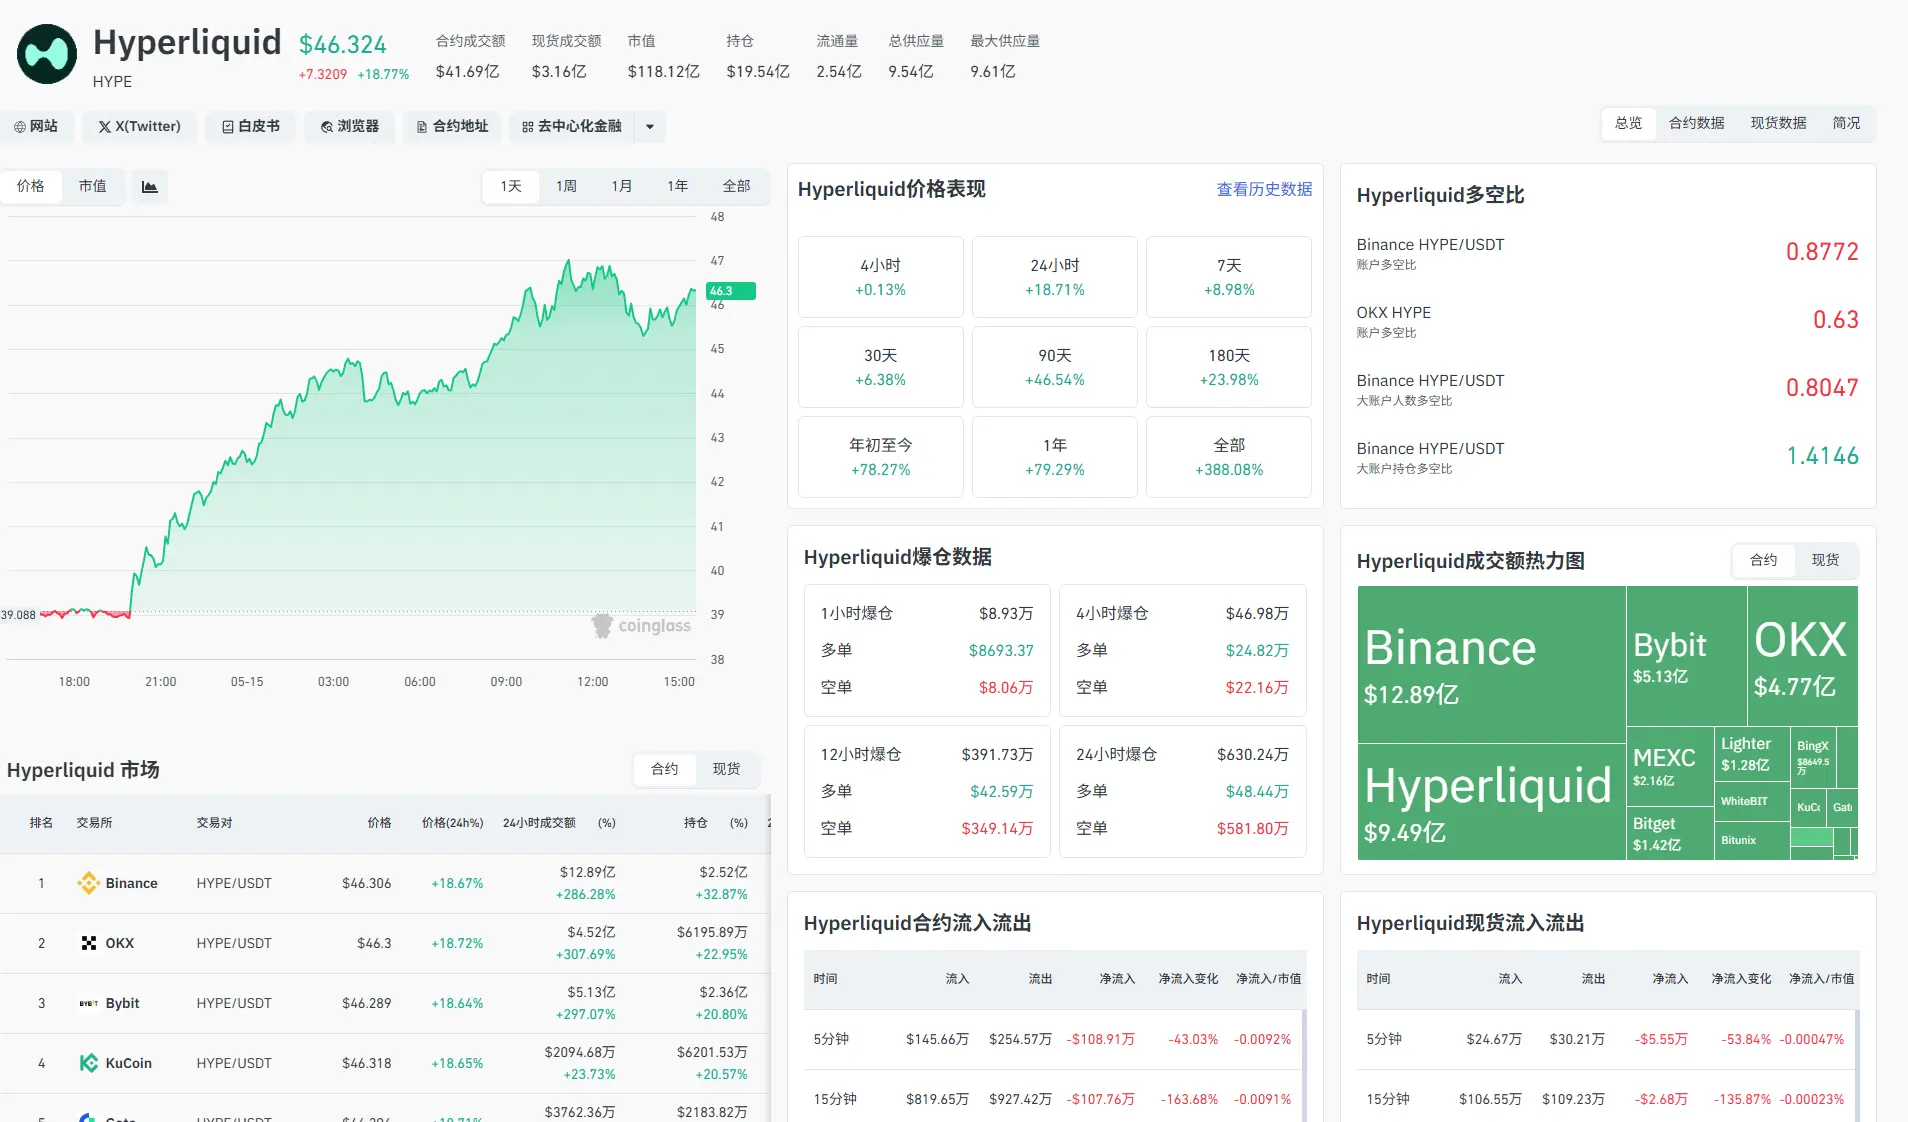Click the 年初至今 price performance card
The image size is (1908, 1122).
click(x=881, y=457)
